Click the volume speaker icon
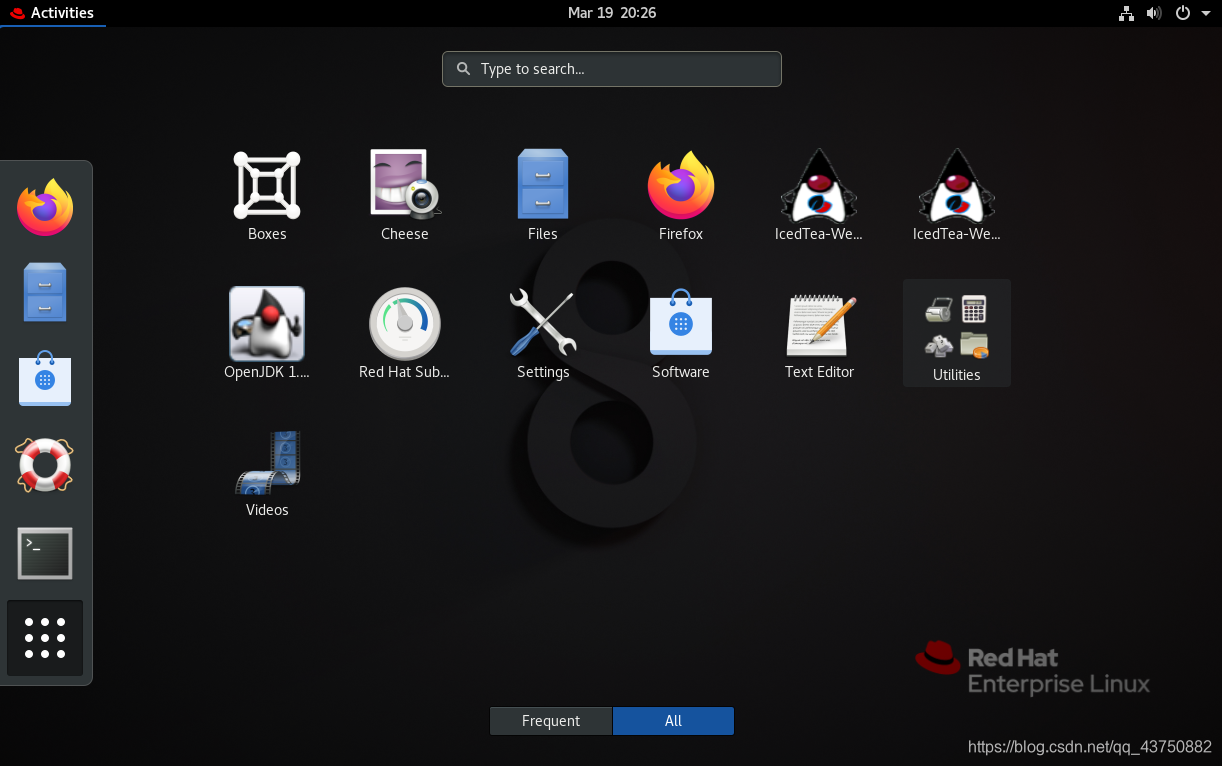This screenshot has width=1222, height=766. pos(1154,13)
